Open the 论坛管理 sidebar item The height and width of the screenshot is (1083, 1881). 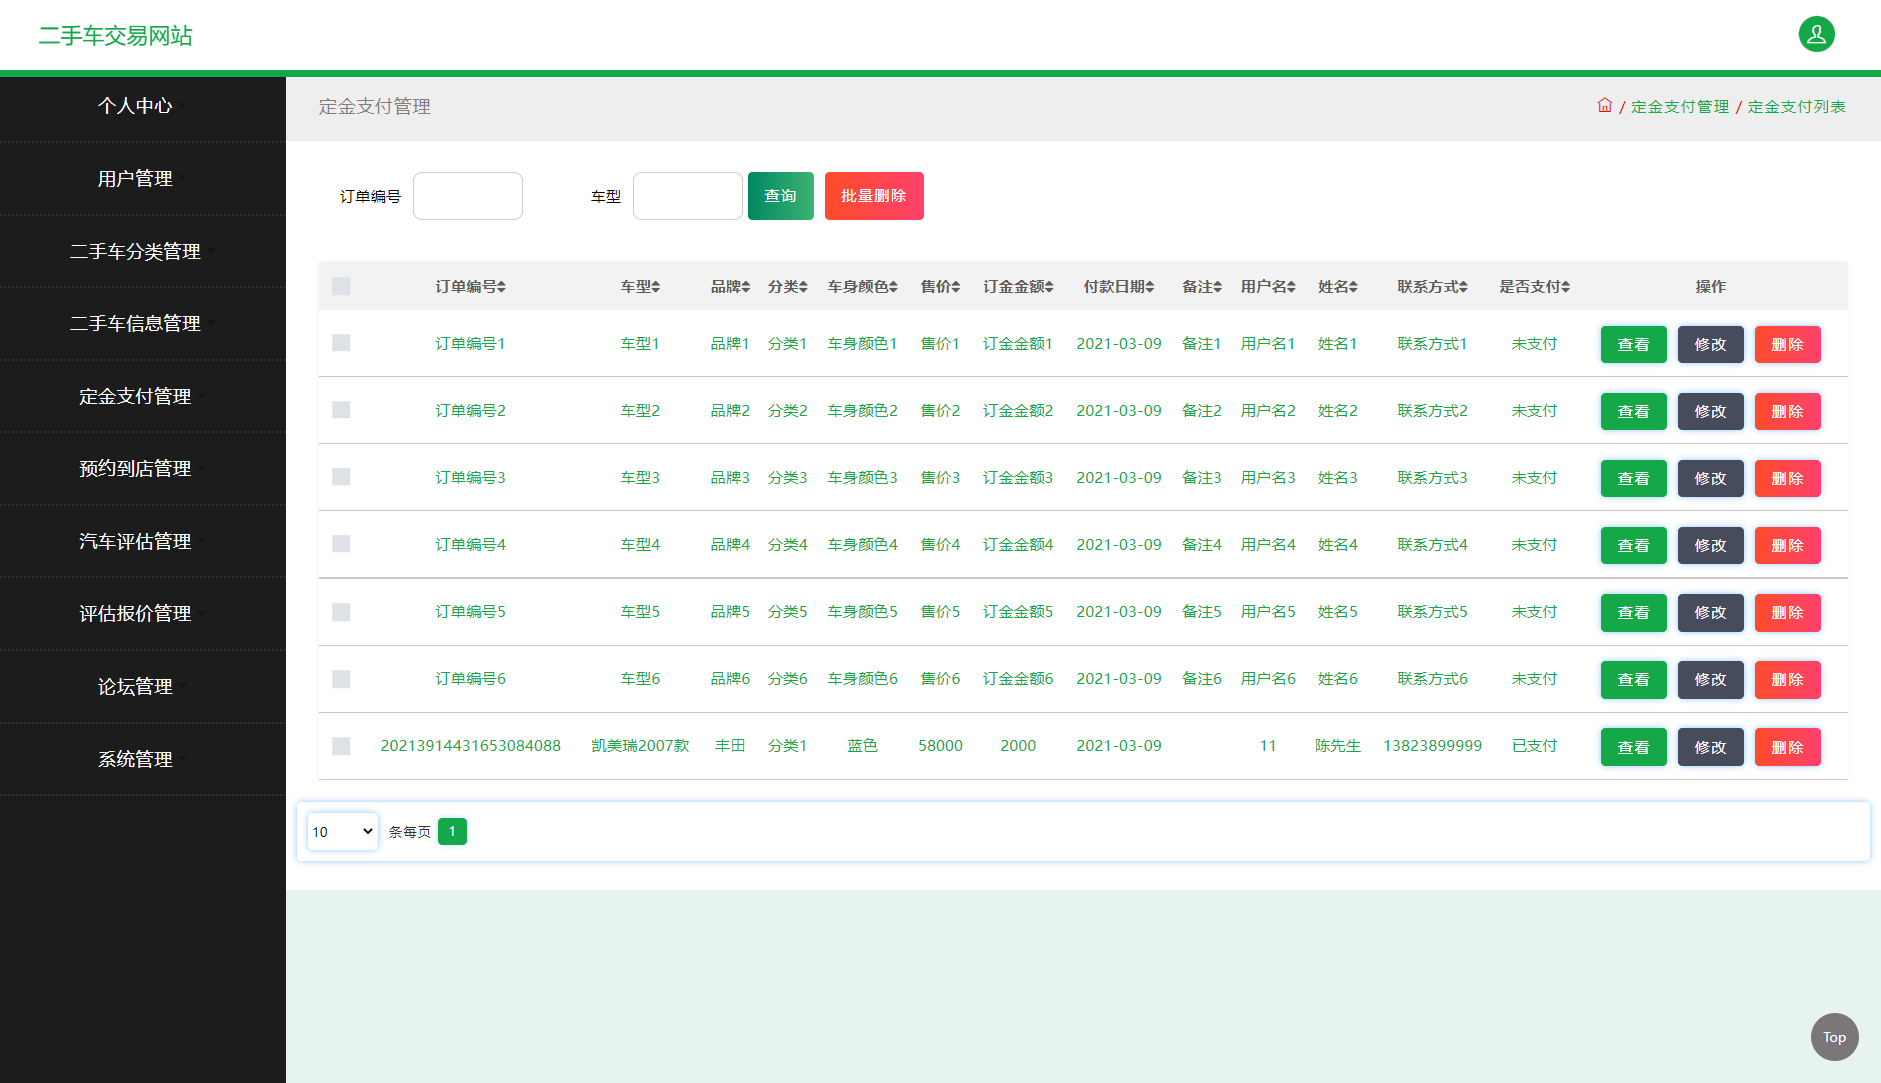pos(142,686)
